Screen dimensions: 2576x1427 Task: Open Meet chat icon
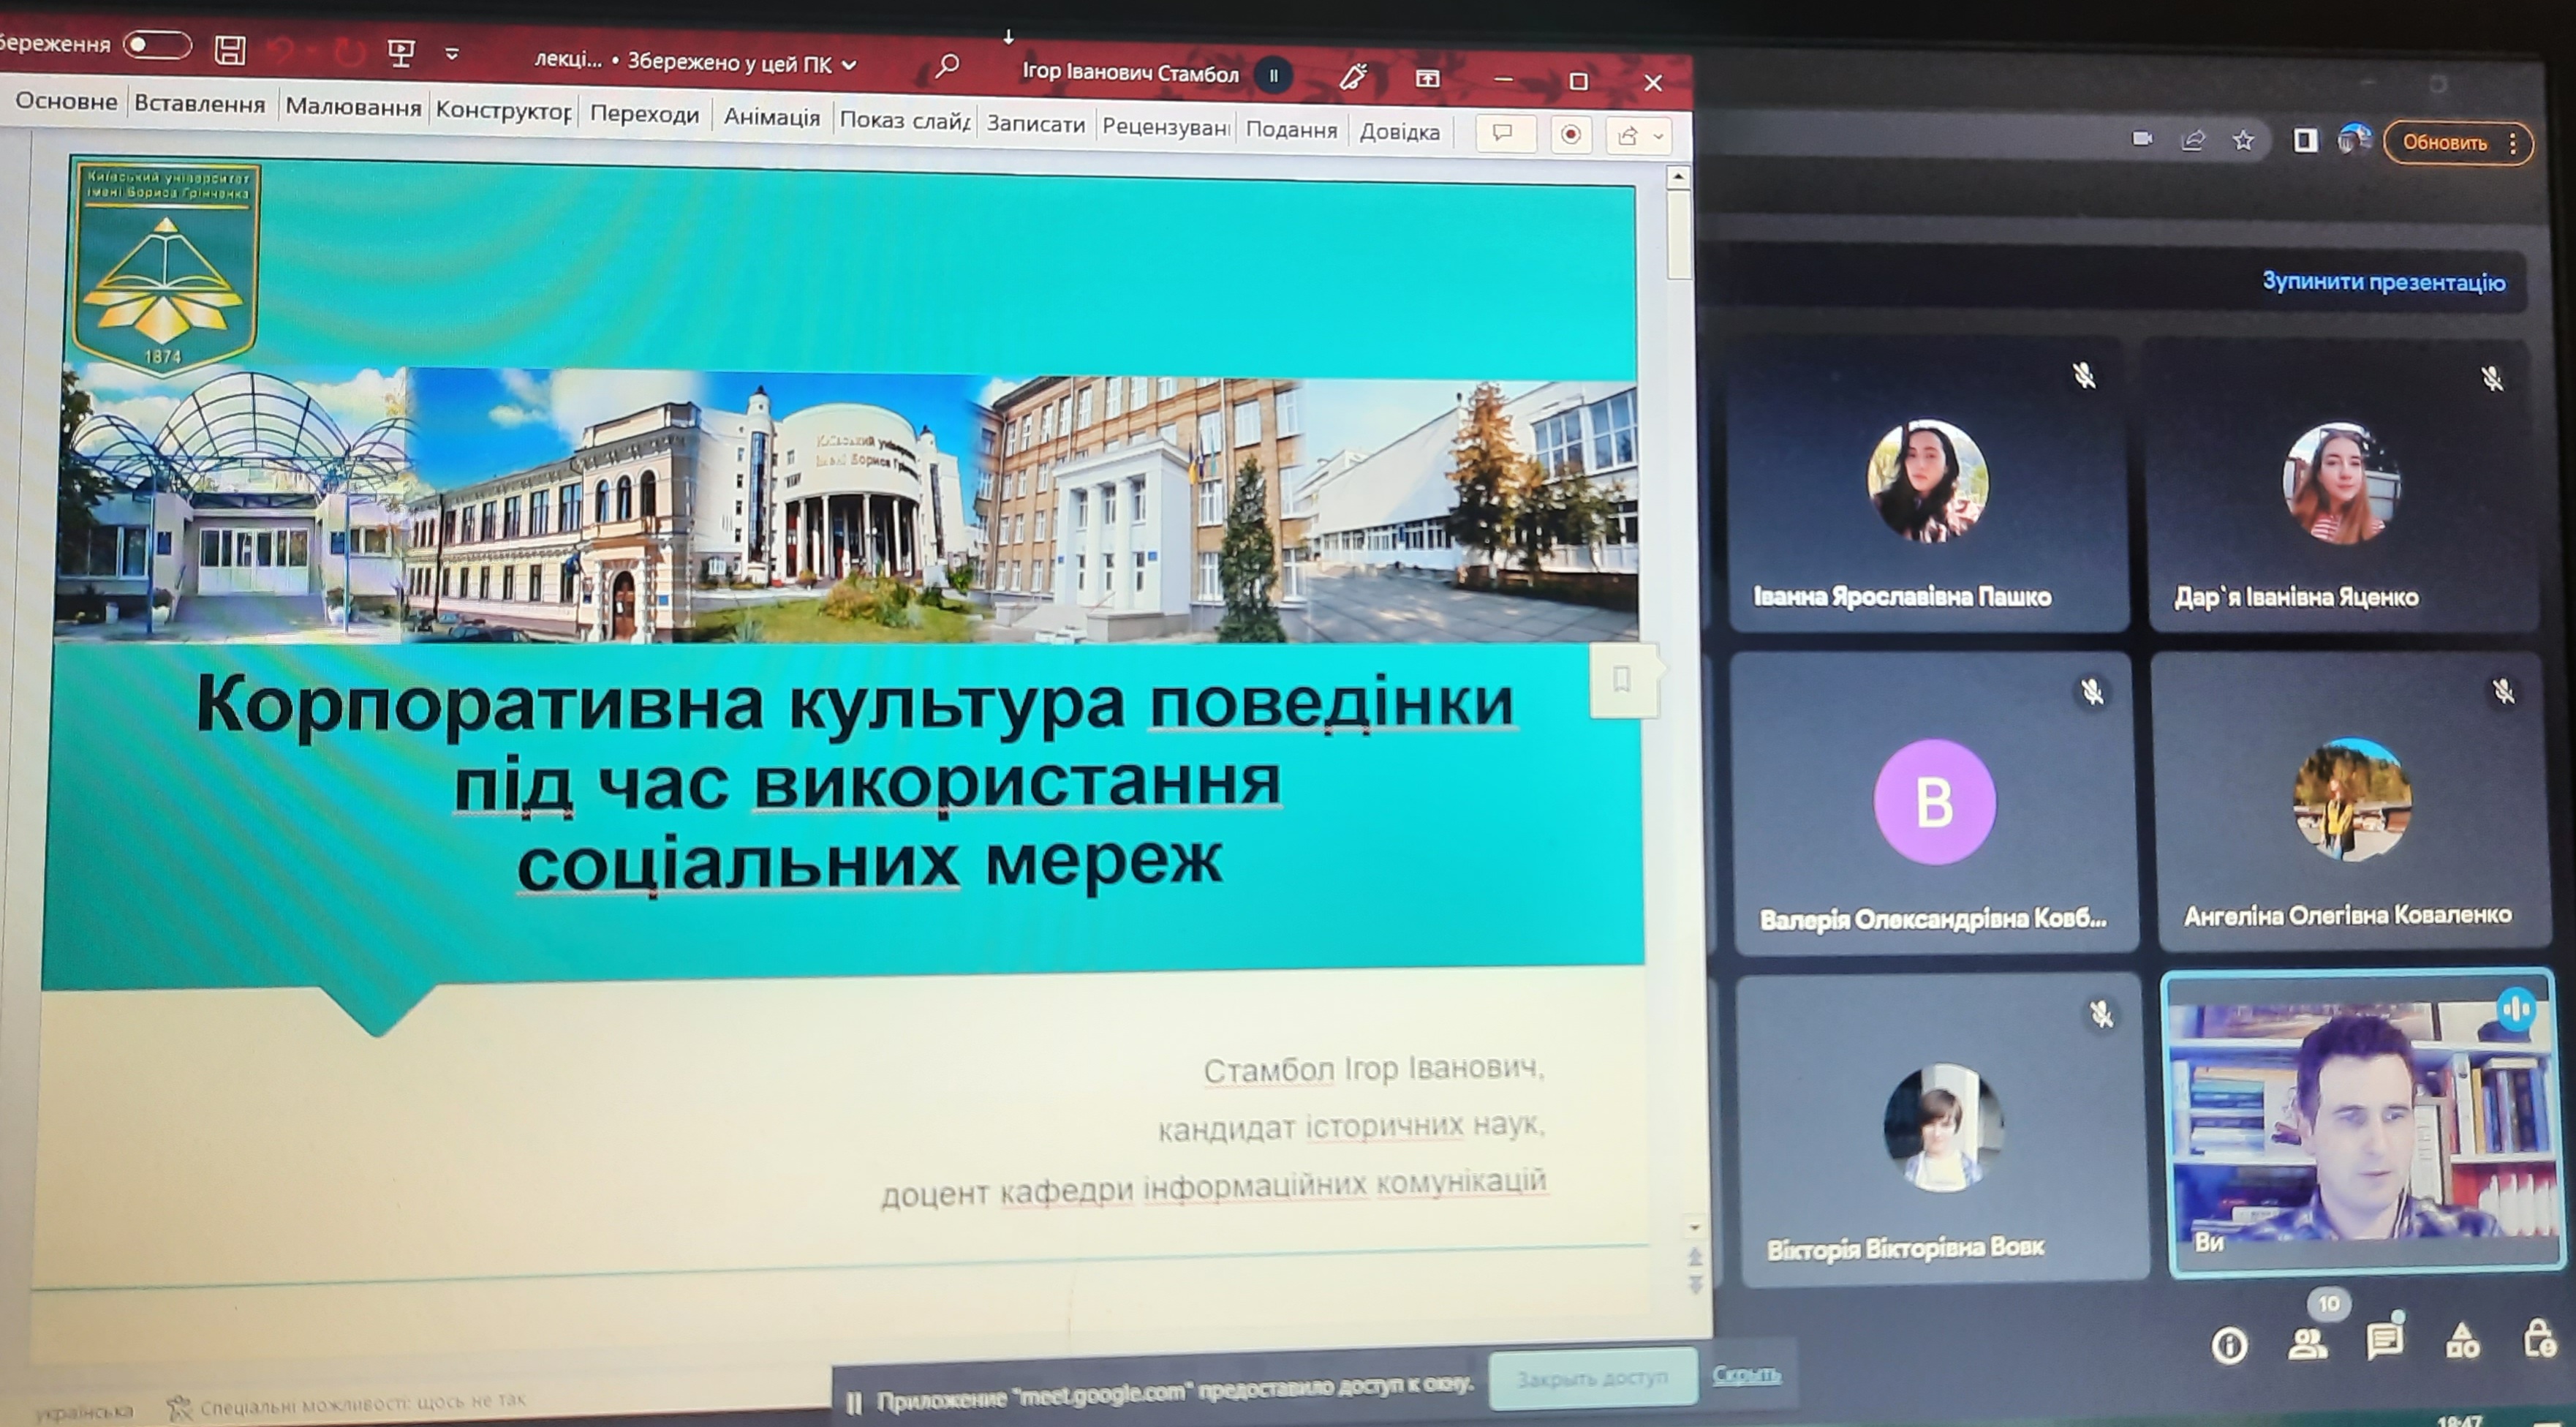(x=2384, y=1340)
